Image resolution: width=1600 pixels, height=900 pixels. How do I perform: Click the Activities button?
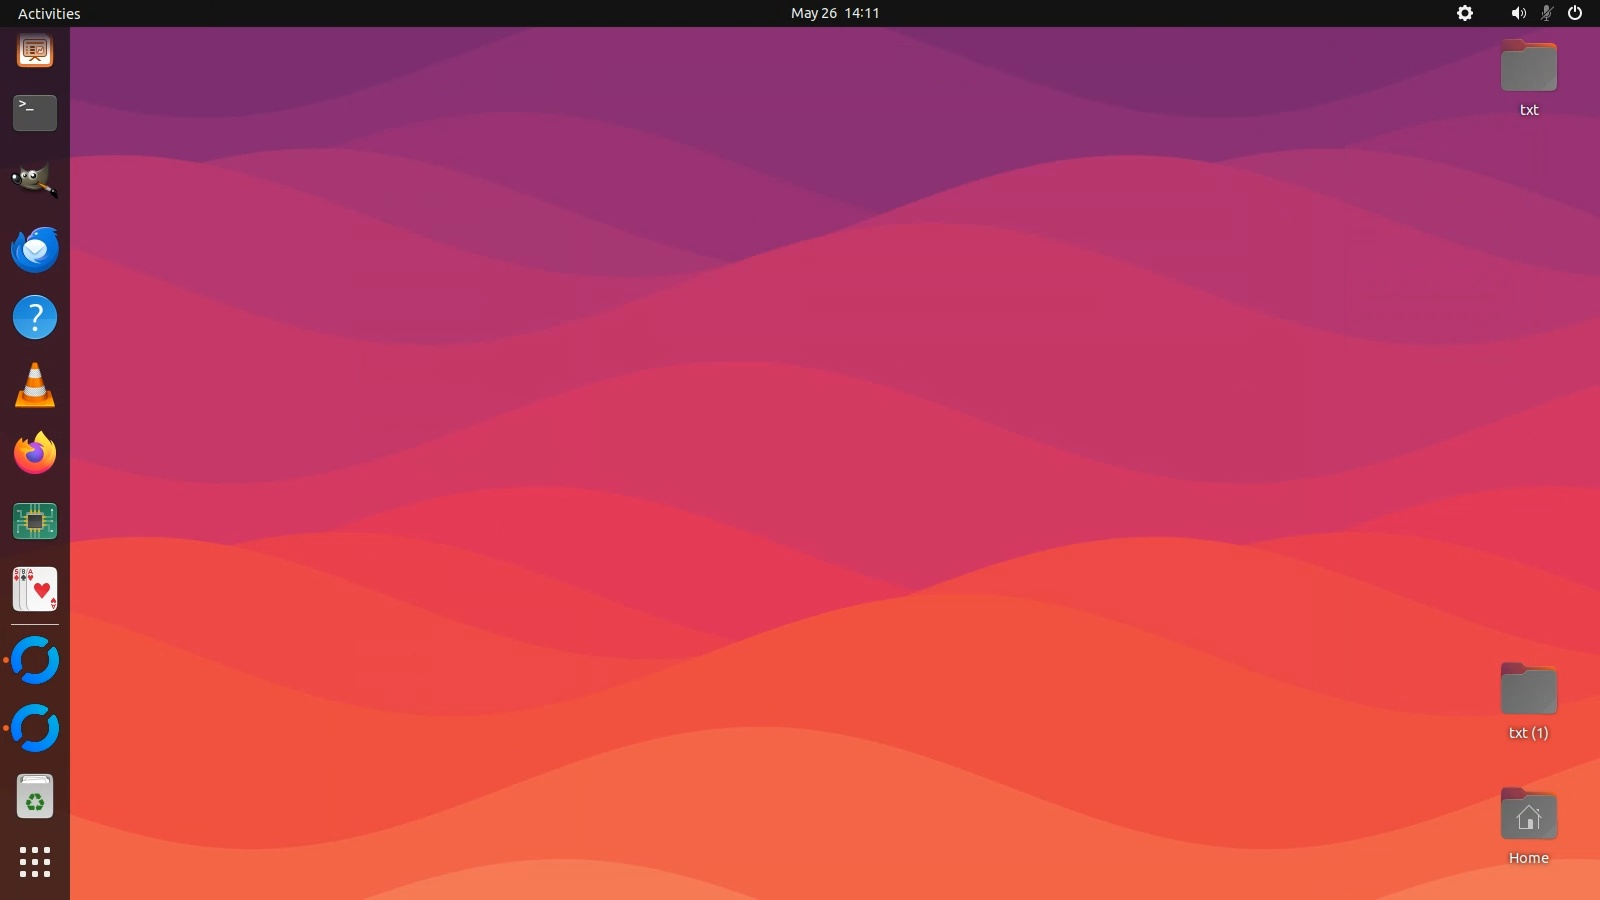click(49, 13)
